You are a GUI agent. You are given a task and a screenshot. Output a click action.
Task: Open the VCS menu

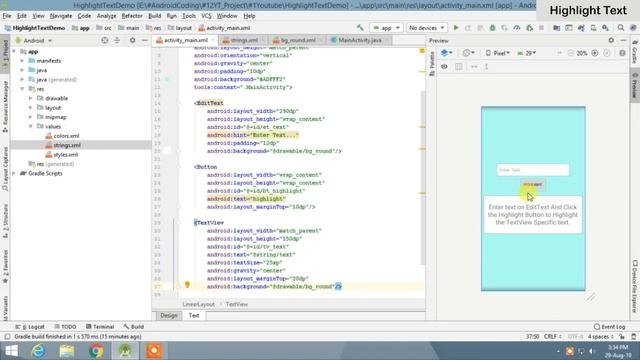(x=206, y=16)
